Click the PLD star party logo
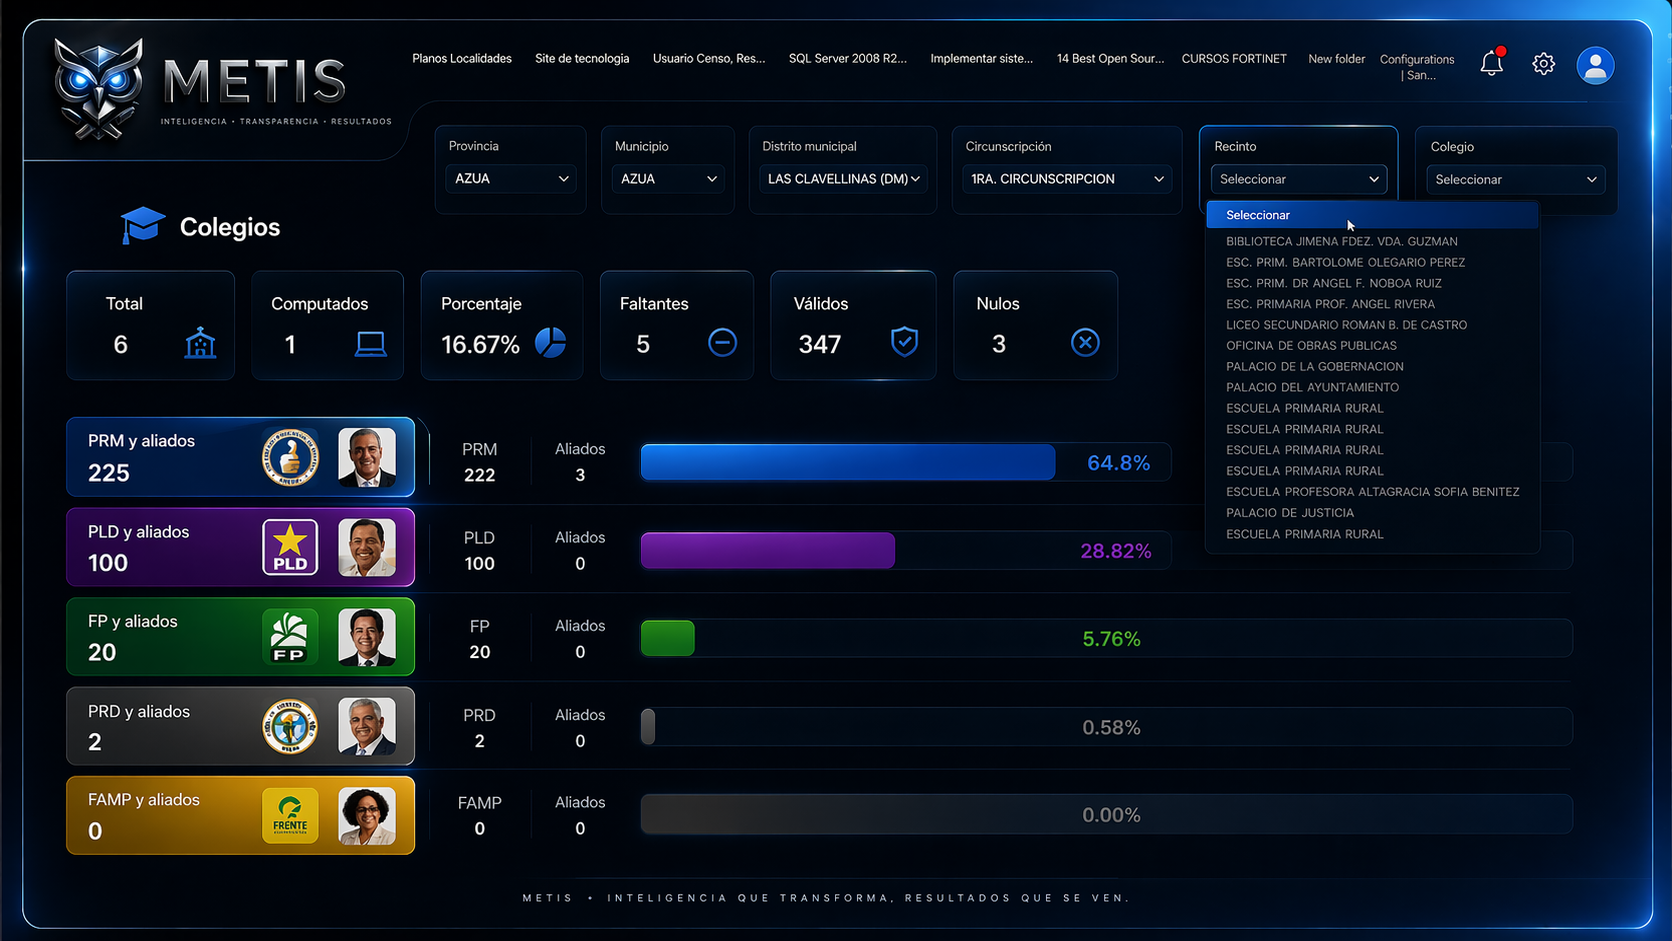The height and width of the screenshot is (941, 1672). click(290, 548)
